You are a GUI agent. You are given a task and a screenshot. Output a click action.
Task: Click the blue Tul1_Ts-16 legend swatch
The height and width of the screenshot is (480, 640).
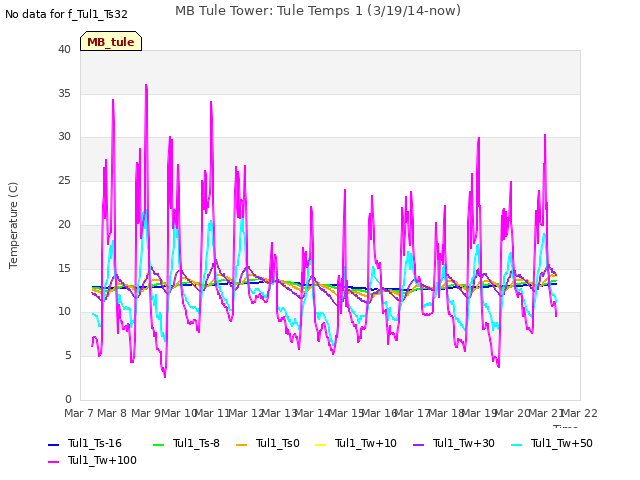(x=53, y=444)
